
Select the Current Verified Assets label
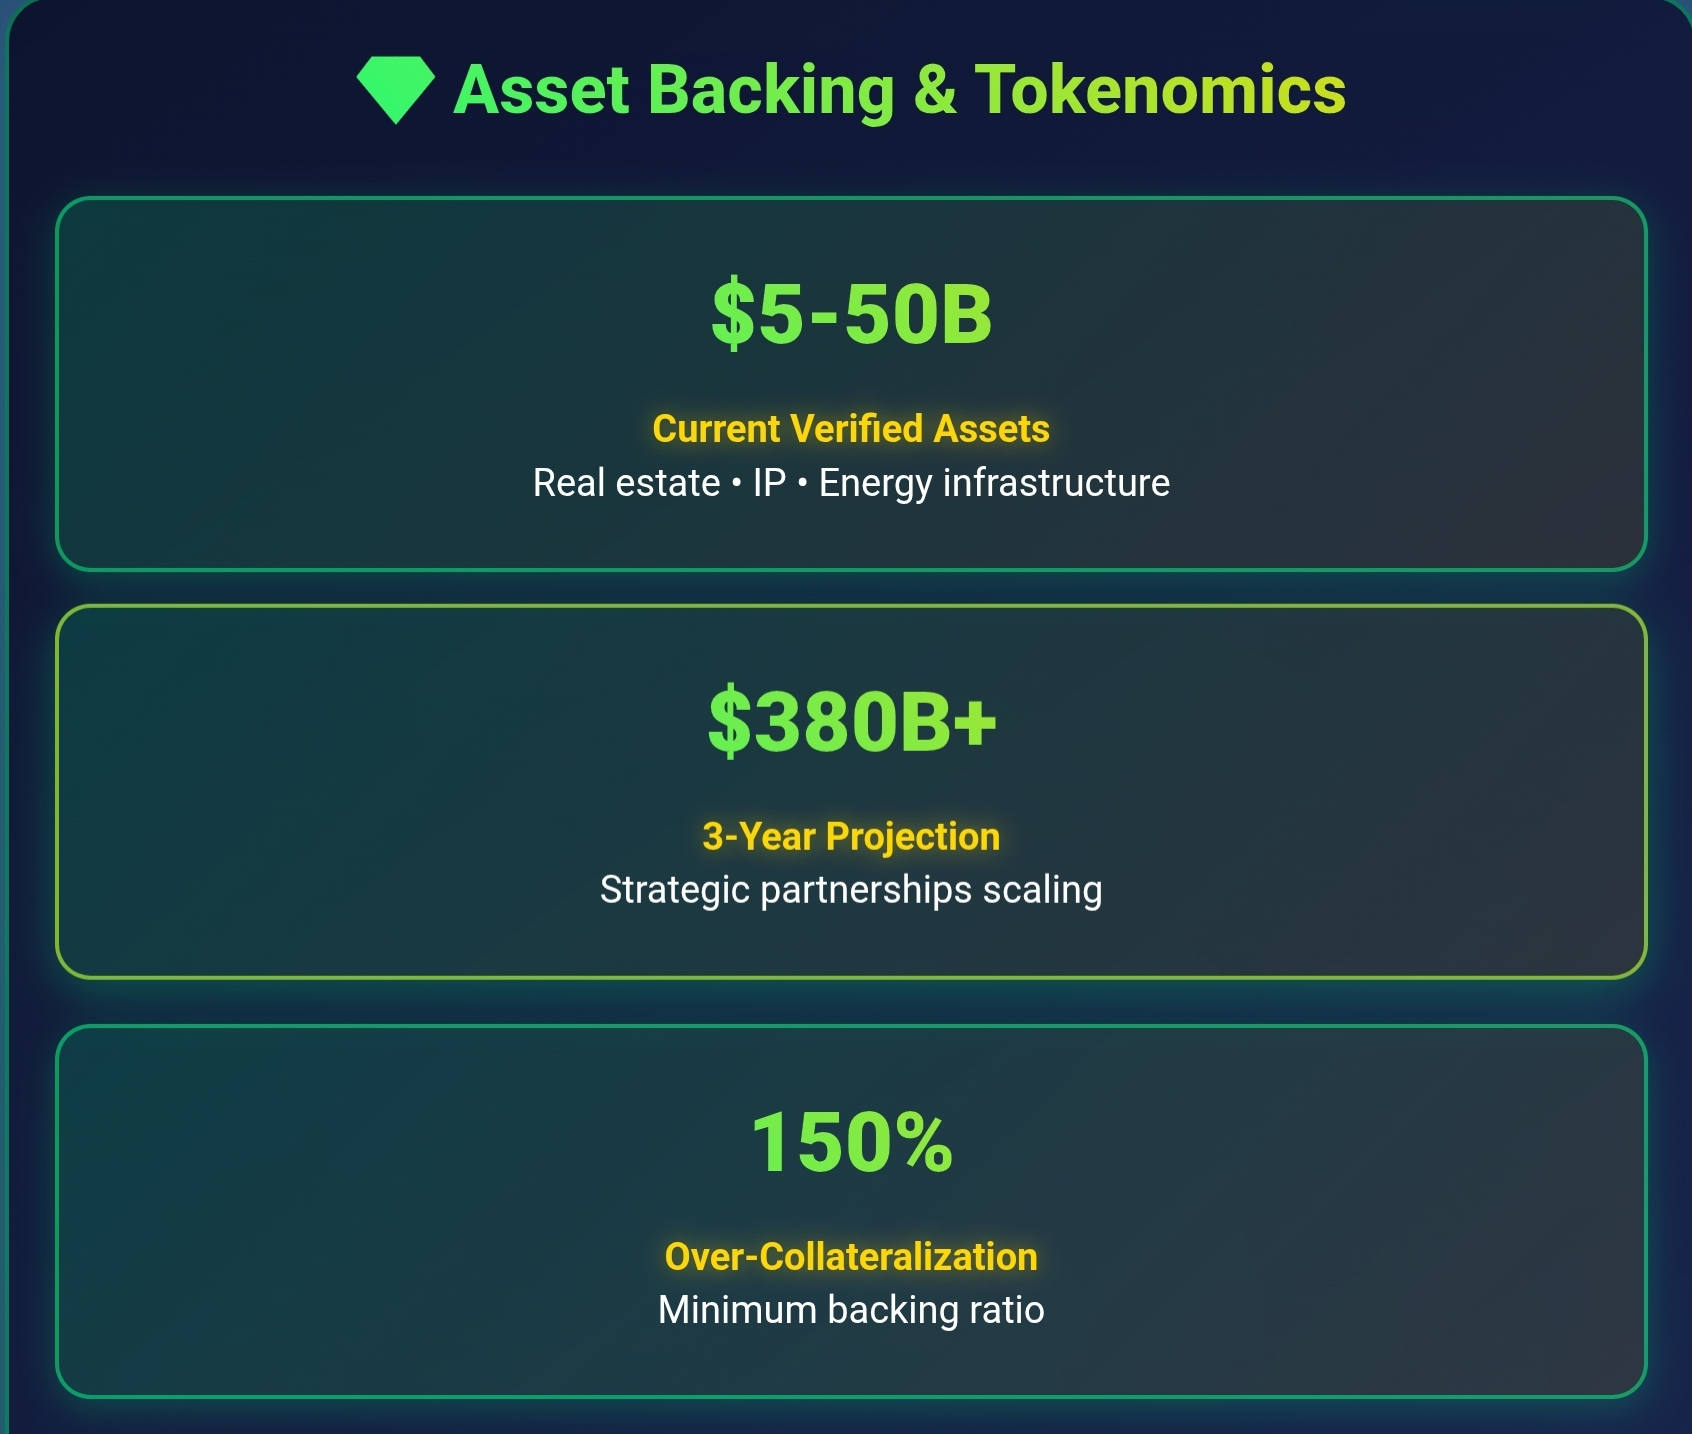pos(851,428)
